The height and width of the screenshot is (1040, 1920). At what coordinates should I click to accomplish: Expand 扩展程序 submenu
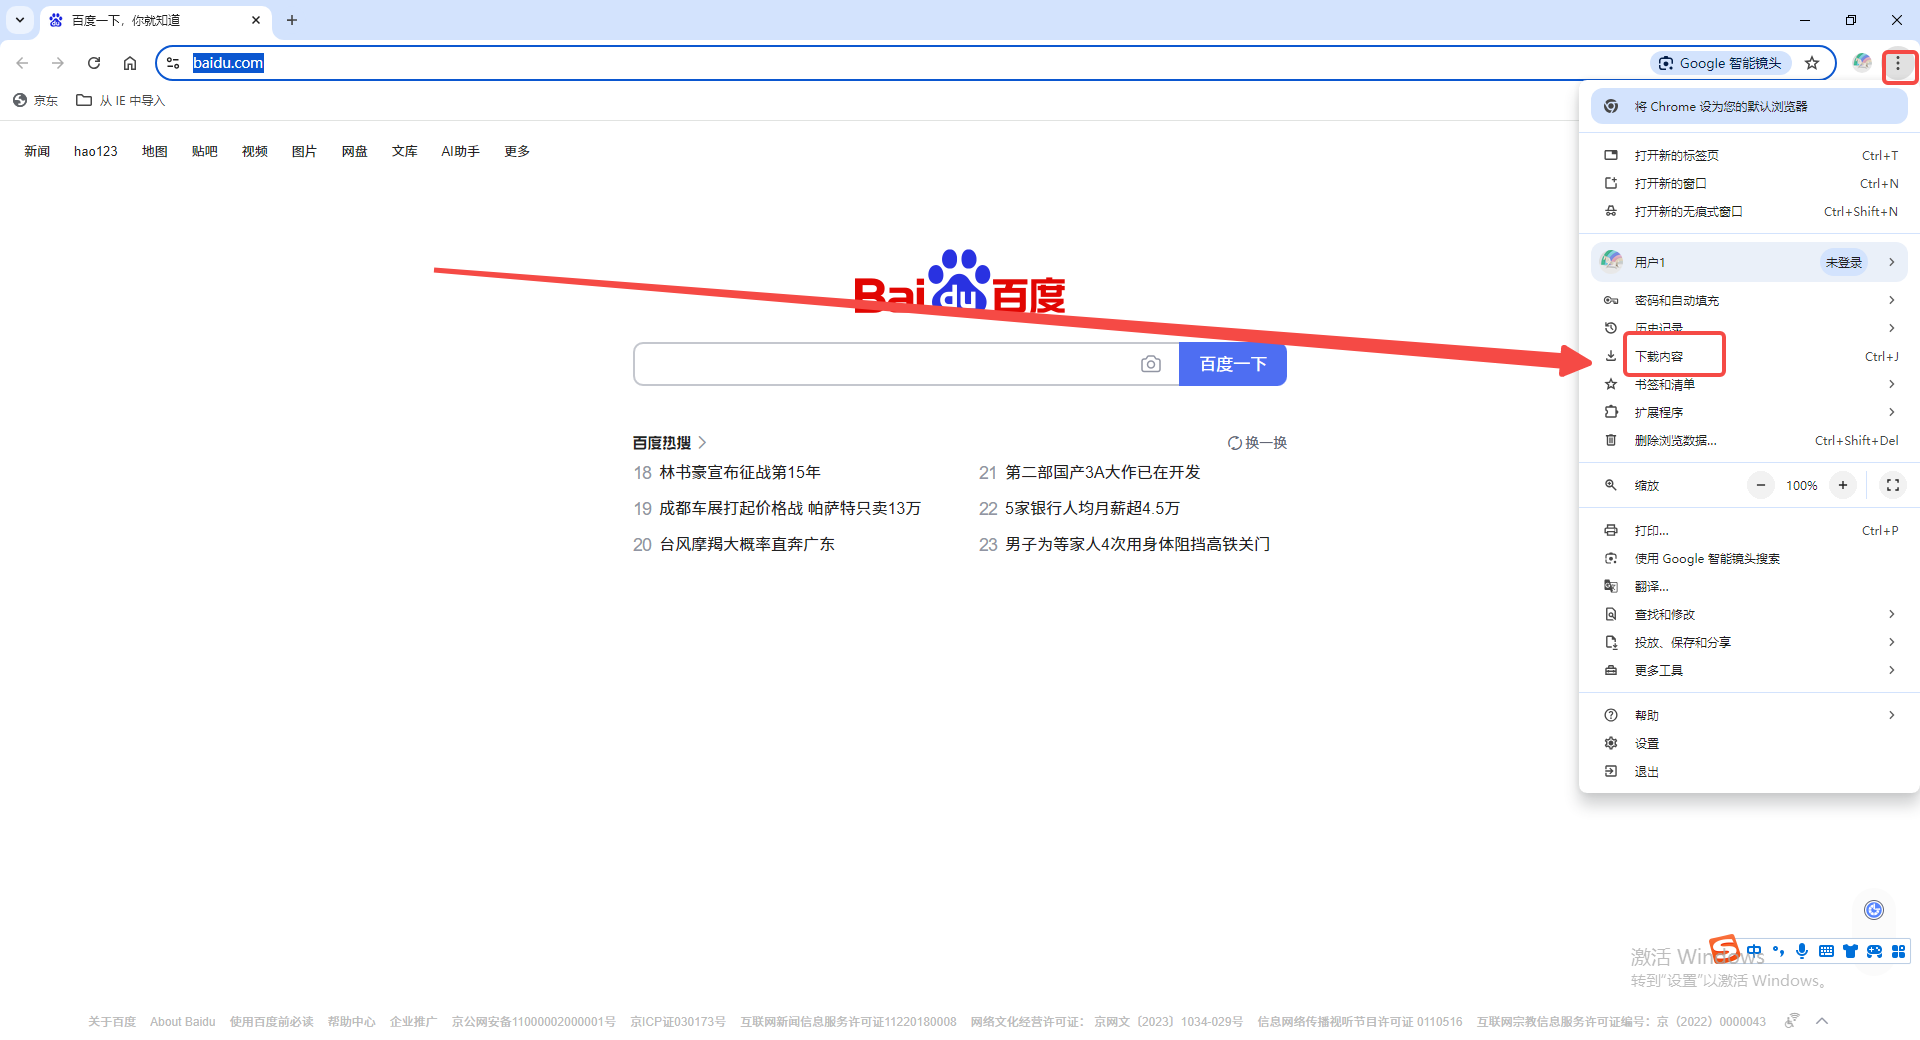point(1749,412)
